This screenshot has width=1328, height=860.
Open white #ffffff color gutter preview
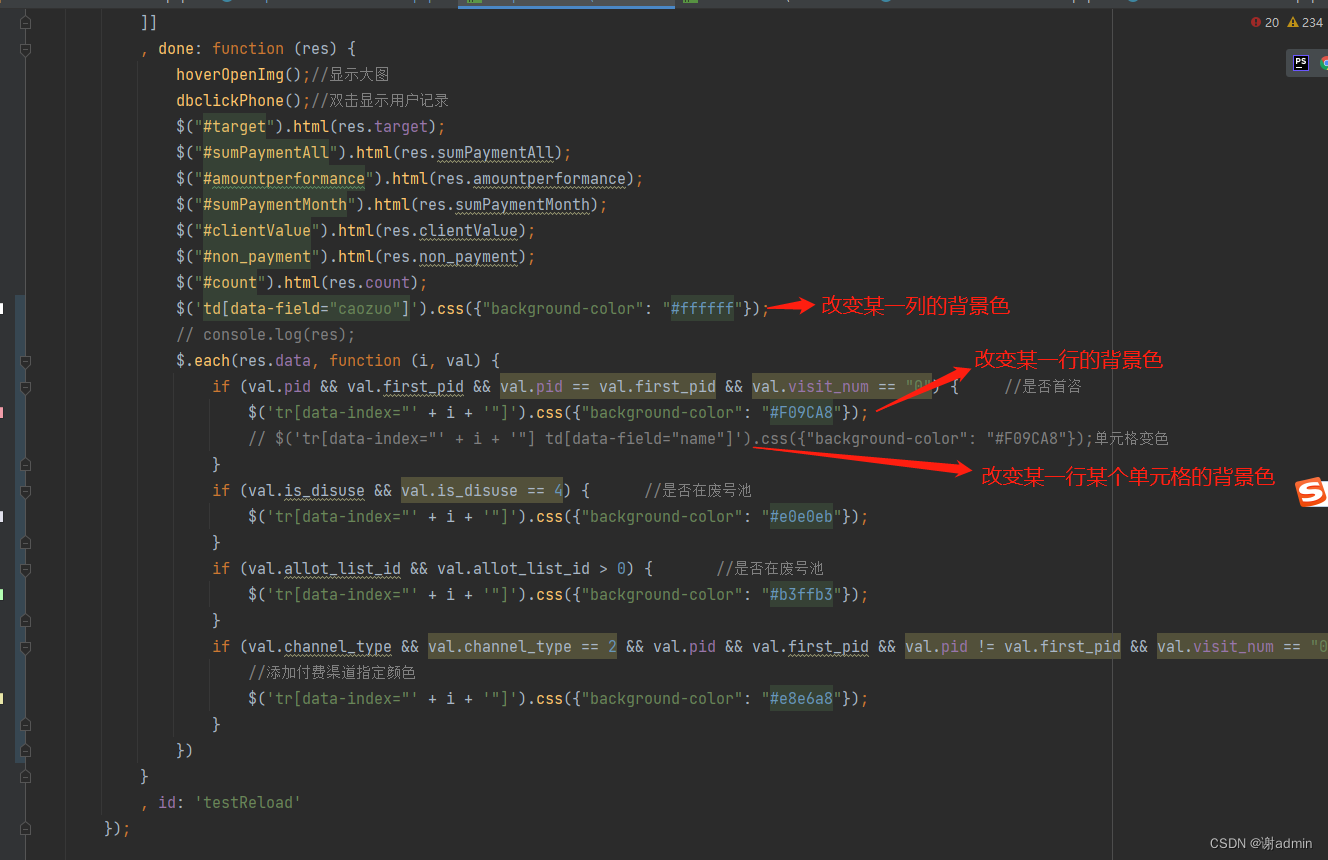(x=2, y=308)
